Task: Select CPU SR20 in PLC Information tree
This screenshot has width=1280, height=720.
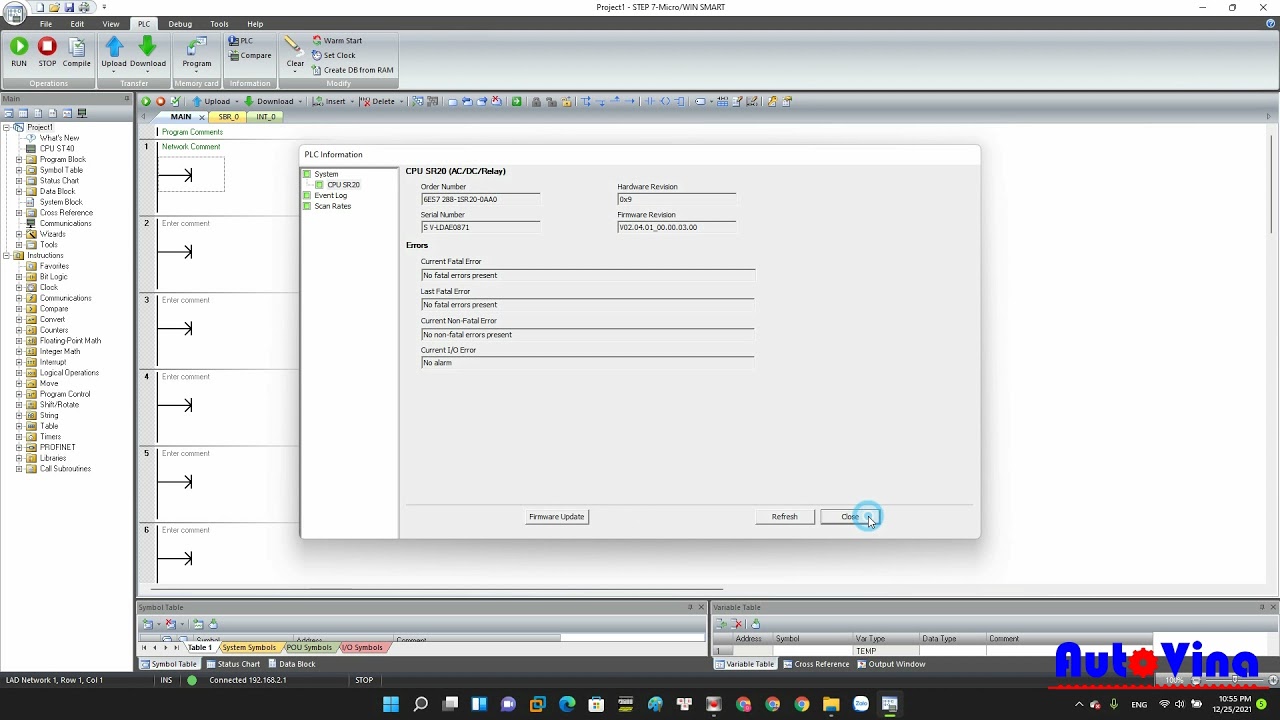Action: coord(343,185)
